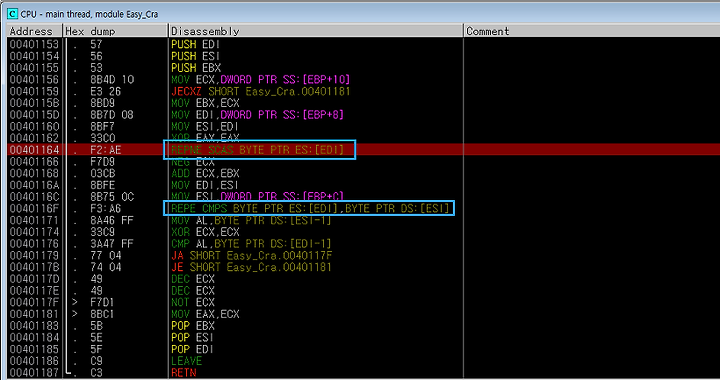Select the XOR EAX,EAX instruction
Image resolution: width=720 pixels, height=380 pixels.
coord(205,138)
